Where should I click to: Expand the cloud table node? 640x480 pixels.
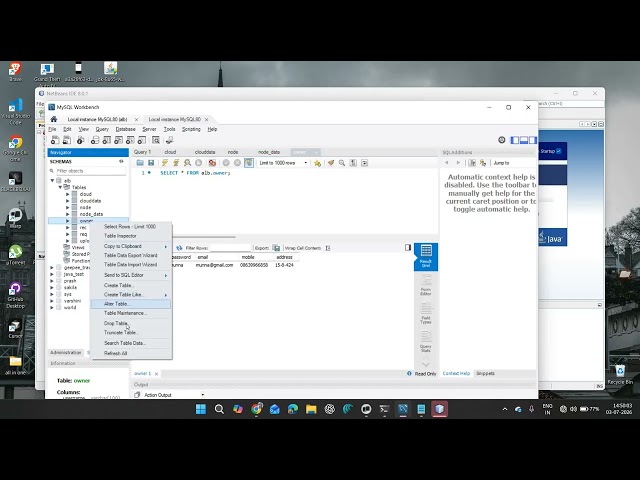[x=68, y=194]
